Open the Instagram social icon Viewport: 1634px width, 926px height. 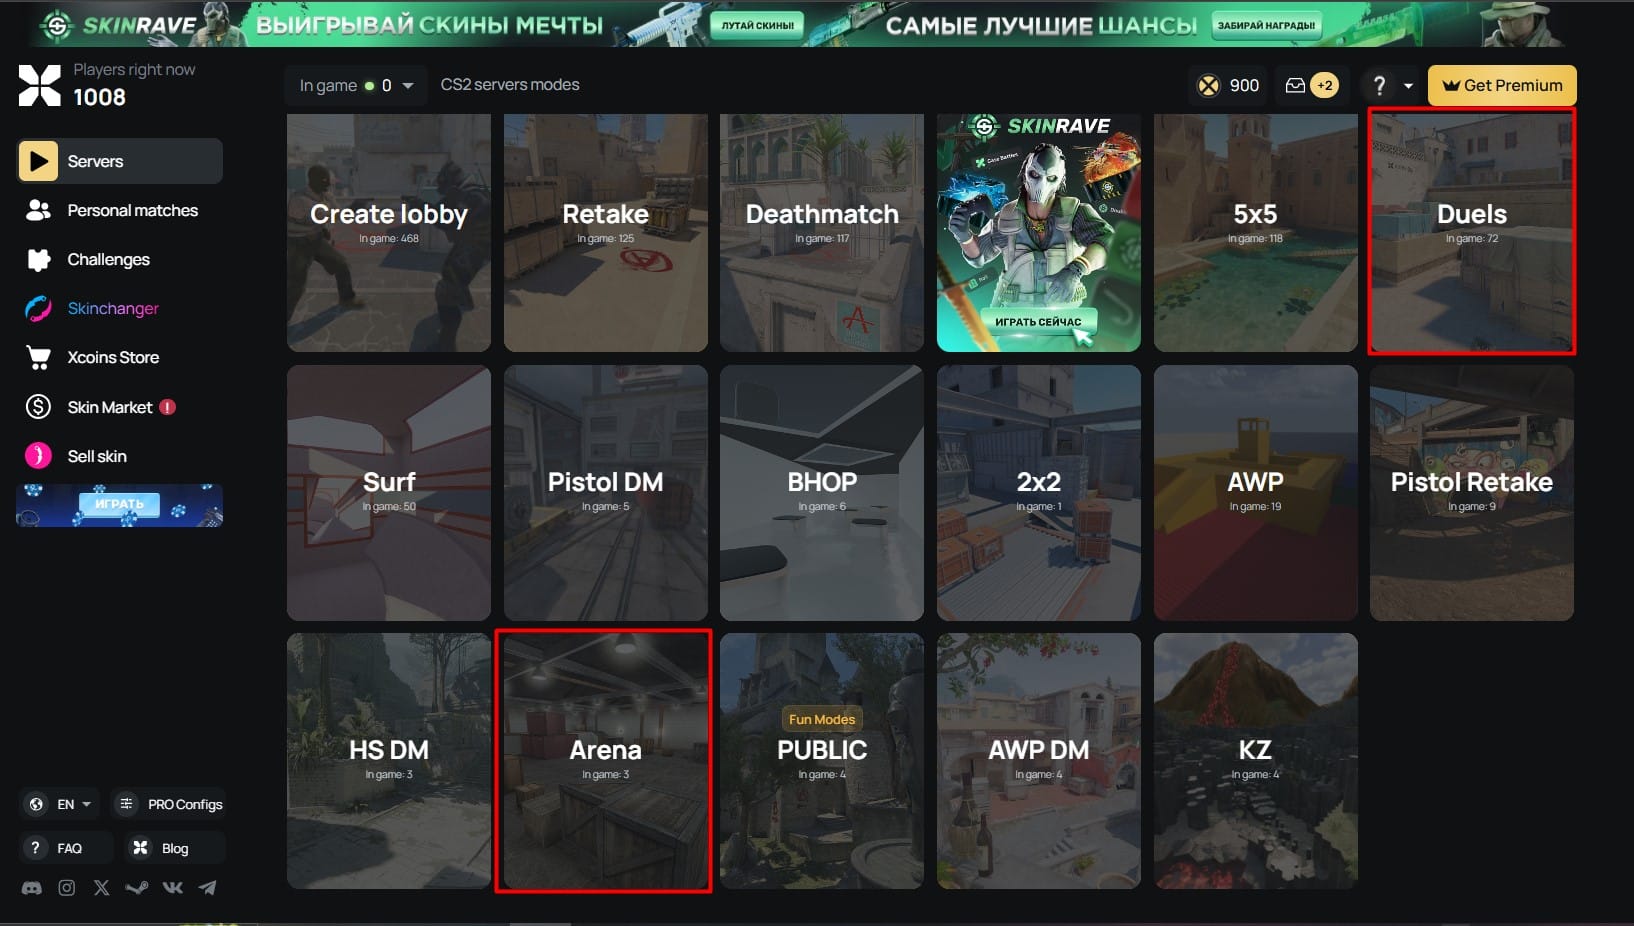pyautogui.click(x=67, y=888)
